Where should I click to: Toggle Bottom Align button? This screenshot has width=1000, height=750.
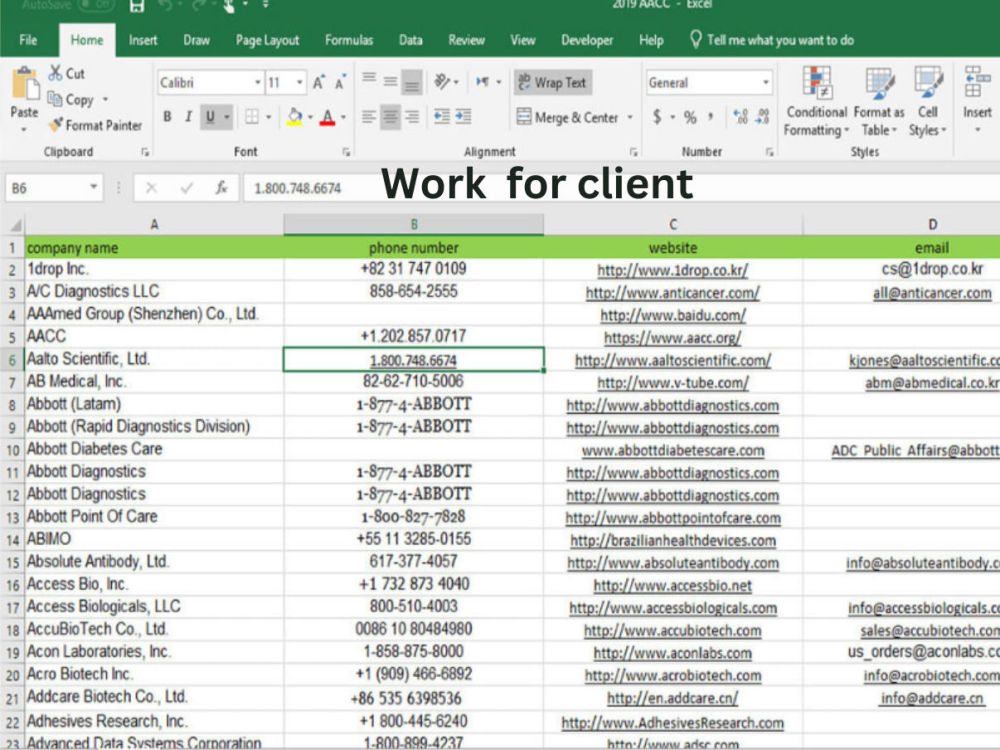412,82
